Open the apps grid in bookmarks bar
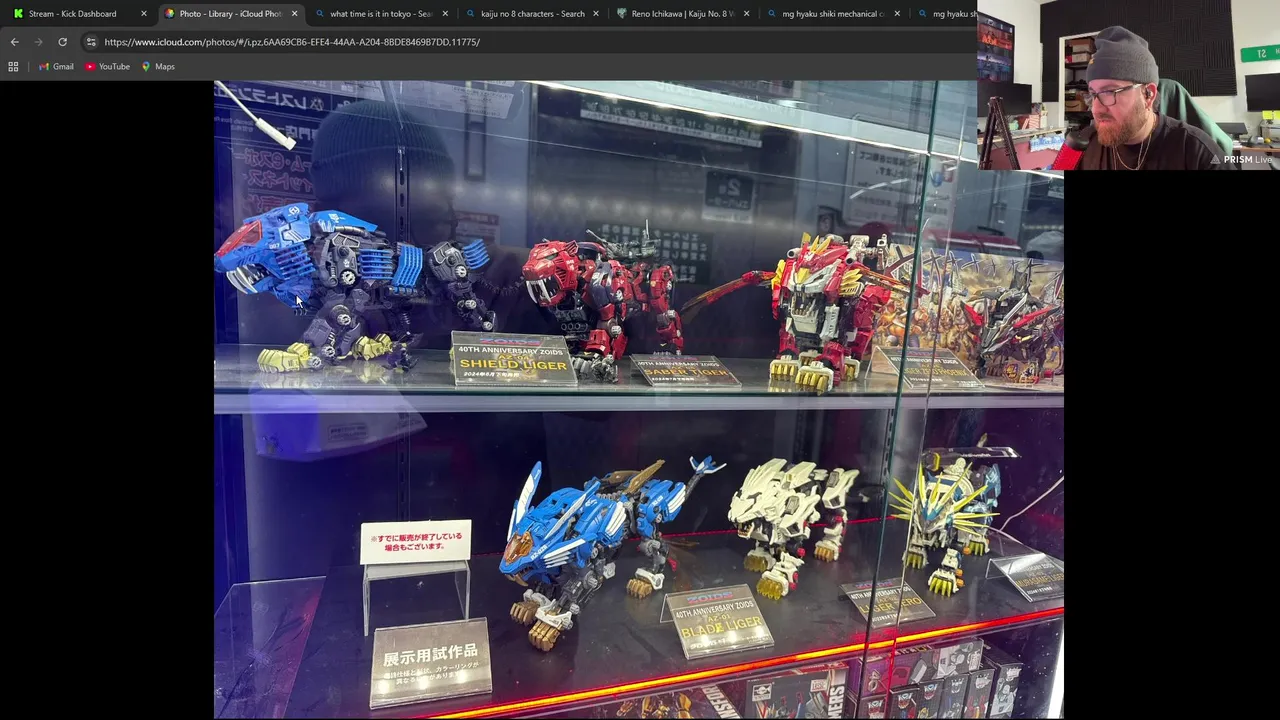Screen dimensions: 1280x720 [x=13, y=67]
